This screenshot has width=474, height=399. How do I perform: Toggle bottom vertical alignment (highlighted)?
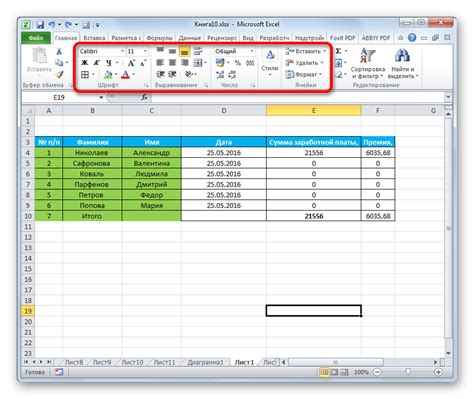point(184,51)
